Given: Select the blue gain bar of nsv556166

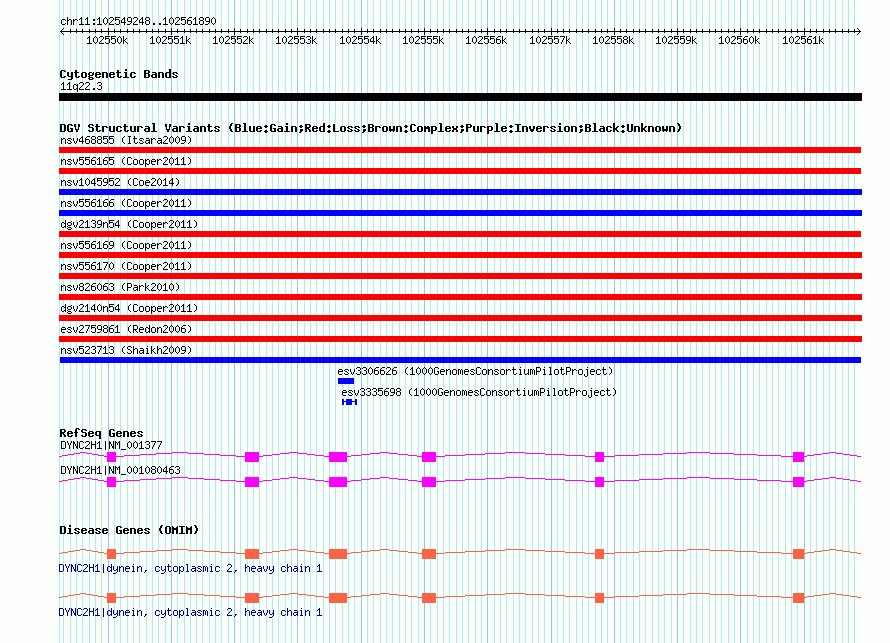Looking at the screenshot, I should click(x=460, y=213).
